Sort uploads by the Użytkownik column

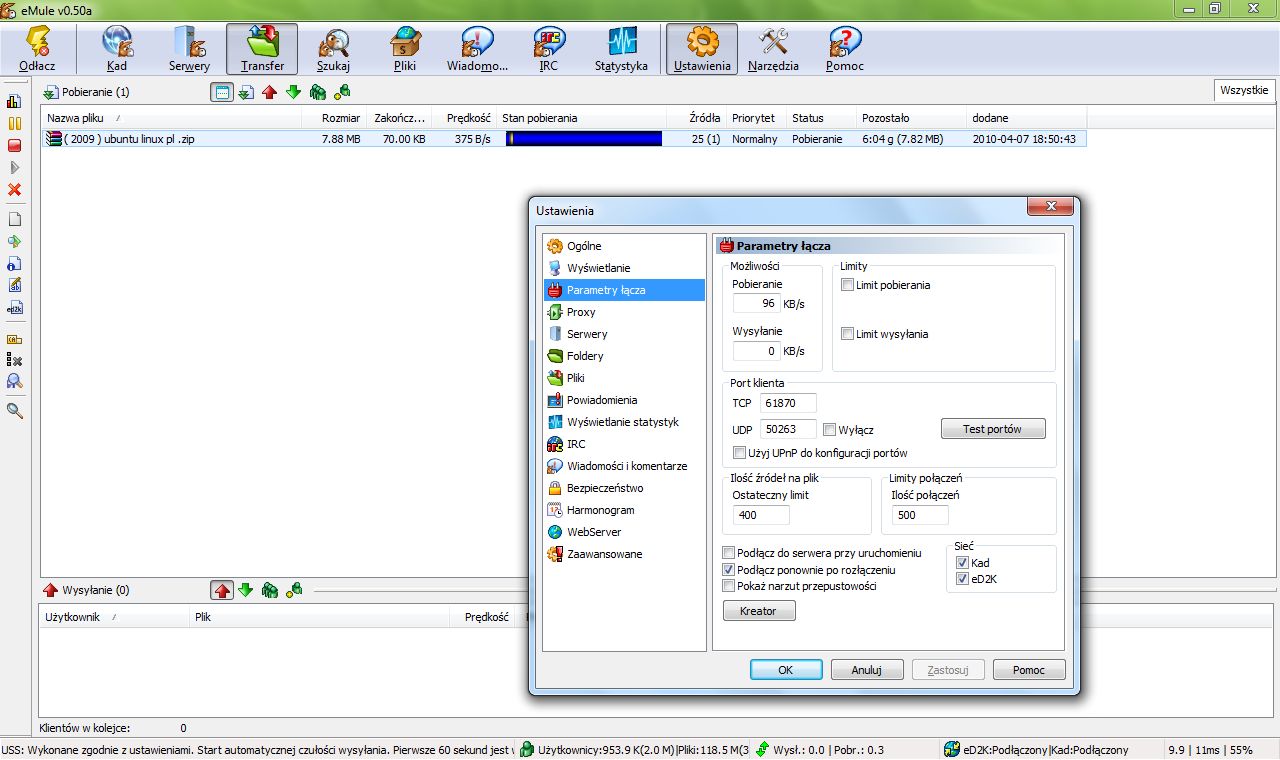click(x=113, y=617)
